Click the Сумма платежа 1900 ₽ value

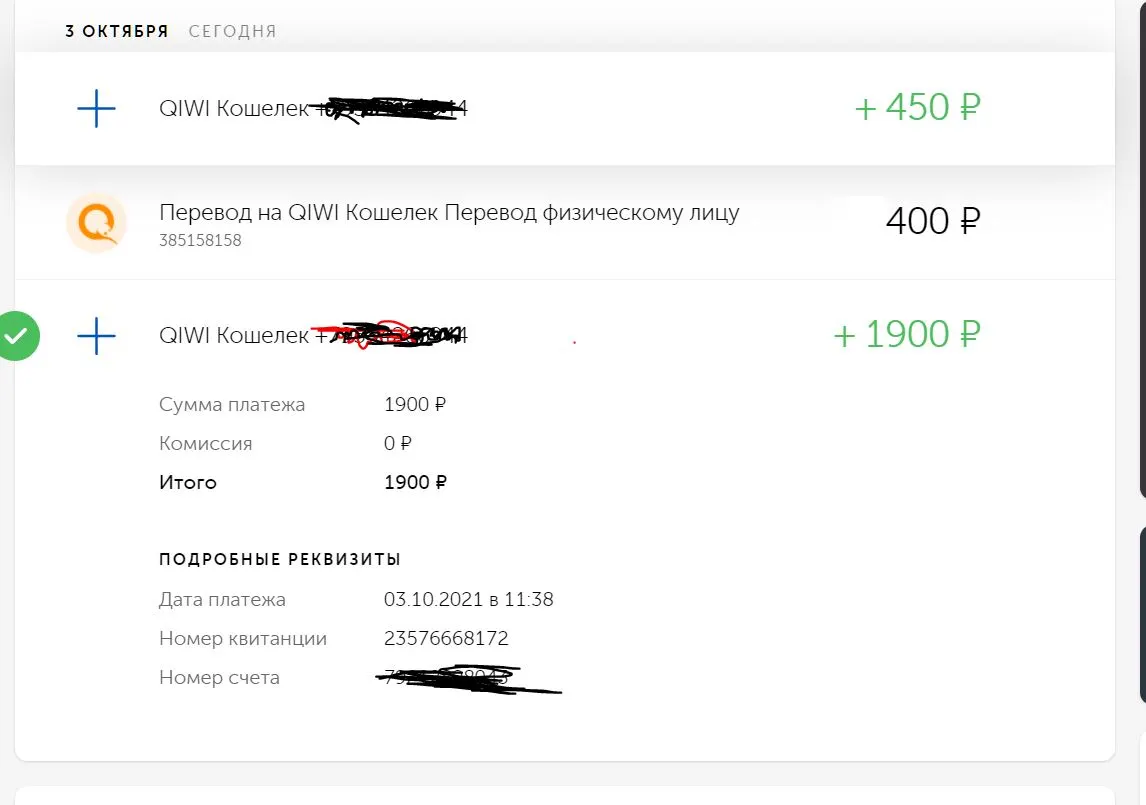coord(414,404)
